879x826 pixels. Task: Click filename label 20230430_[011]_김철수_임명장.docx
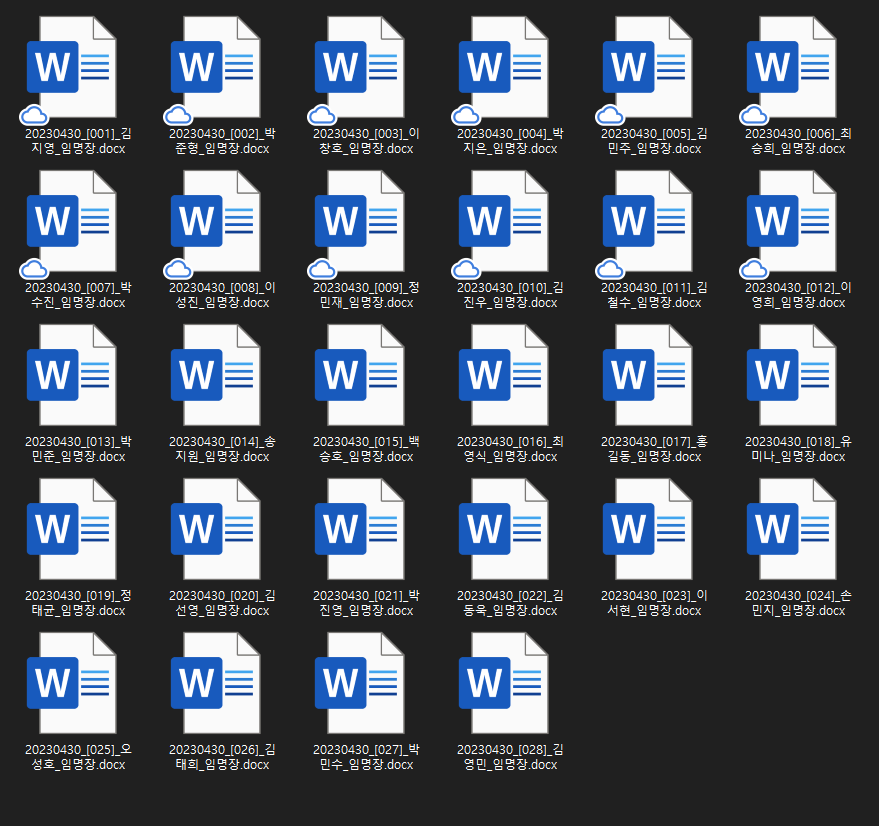654,295
